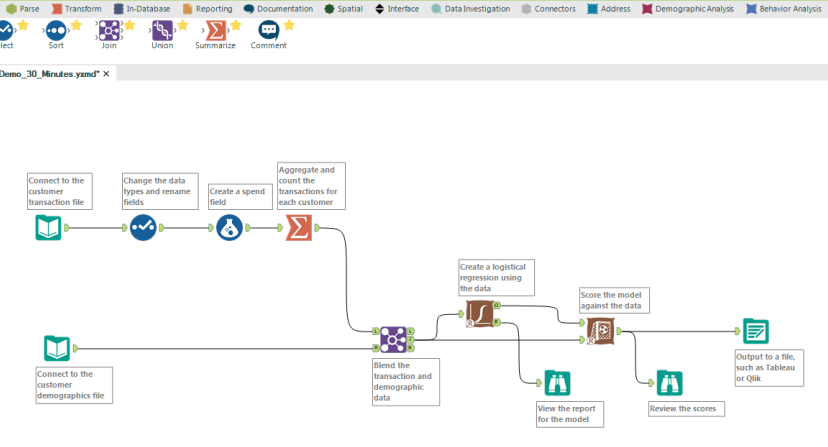
Task: Open the Demographic Analysis category
Action: [688, 8]
